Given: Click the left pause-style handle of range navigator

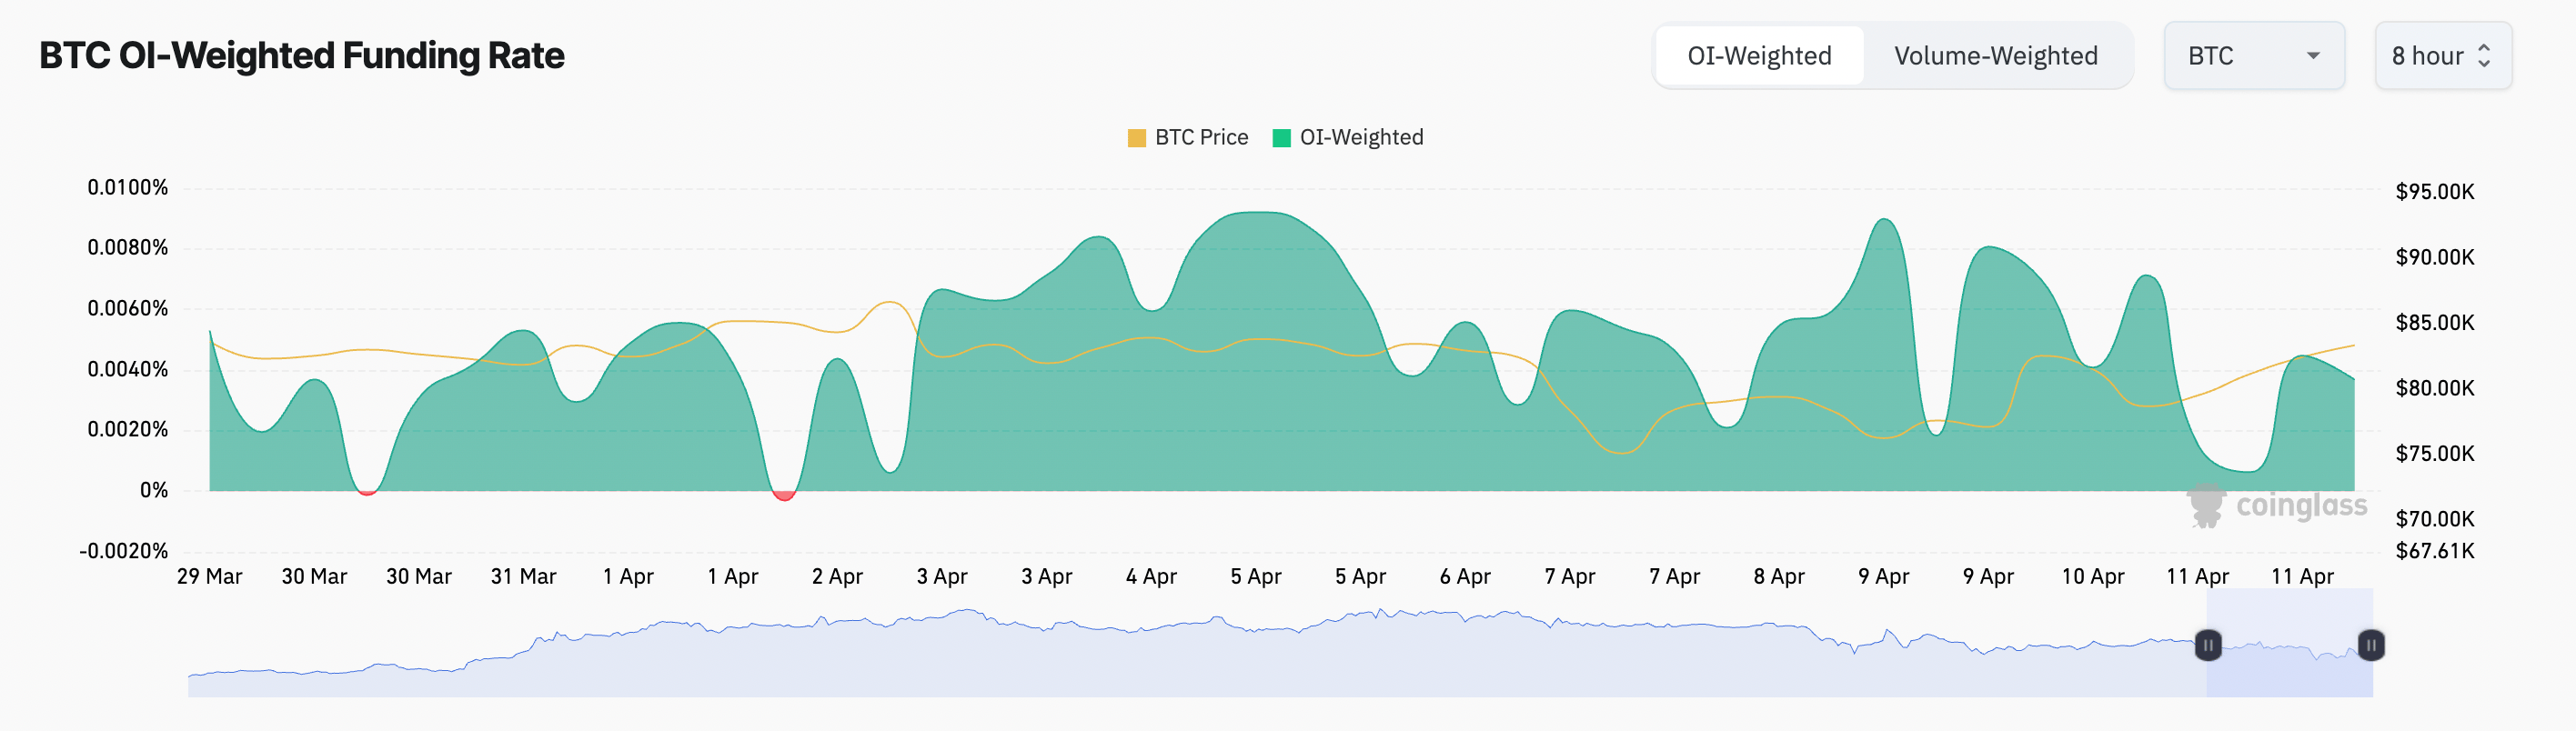Looking at the screenshot, I should 2208,646.
